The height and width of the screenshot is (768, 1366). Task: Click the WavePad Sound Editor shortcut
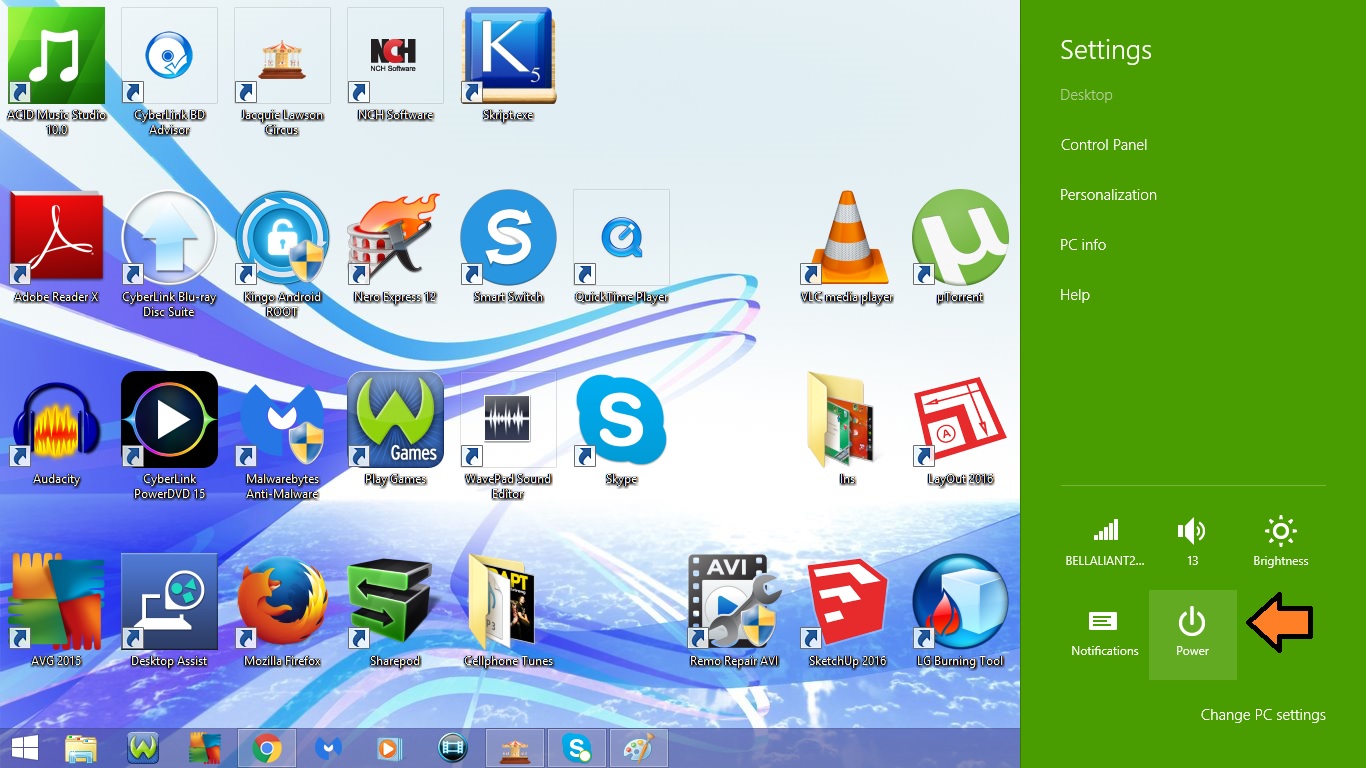pos(508,435)
